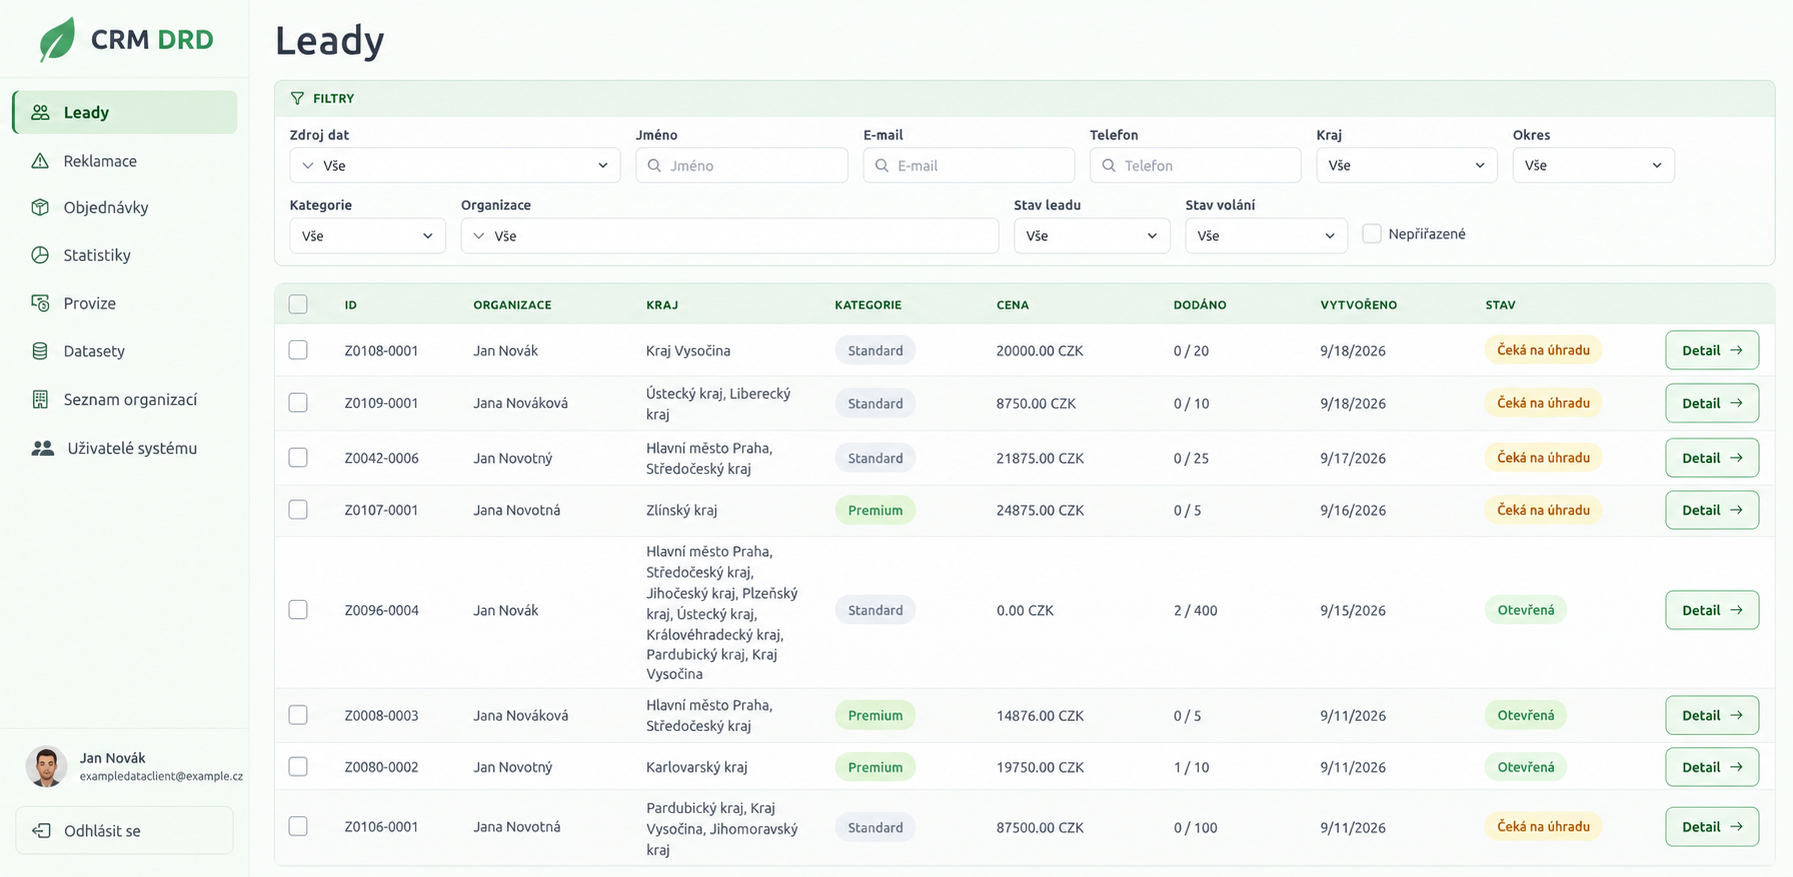
Task: Open Datasety via its database icon
Action: 40,351
